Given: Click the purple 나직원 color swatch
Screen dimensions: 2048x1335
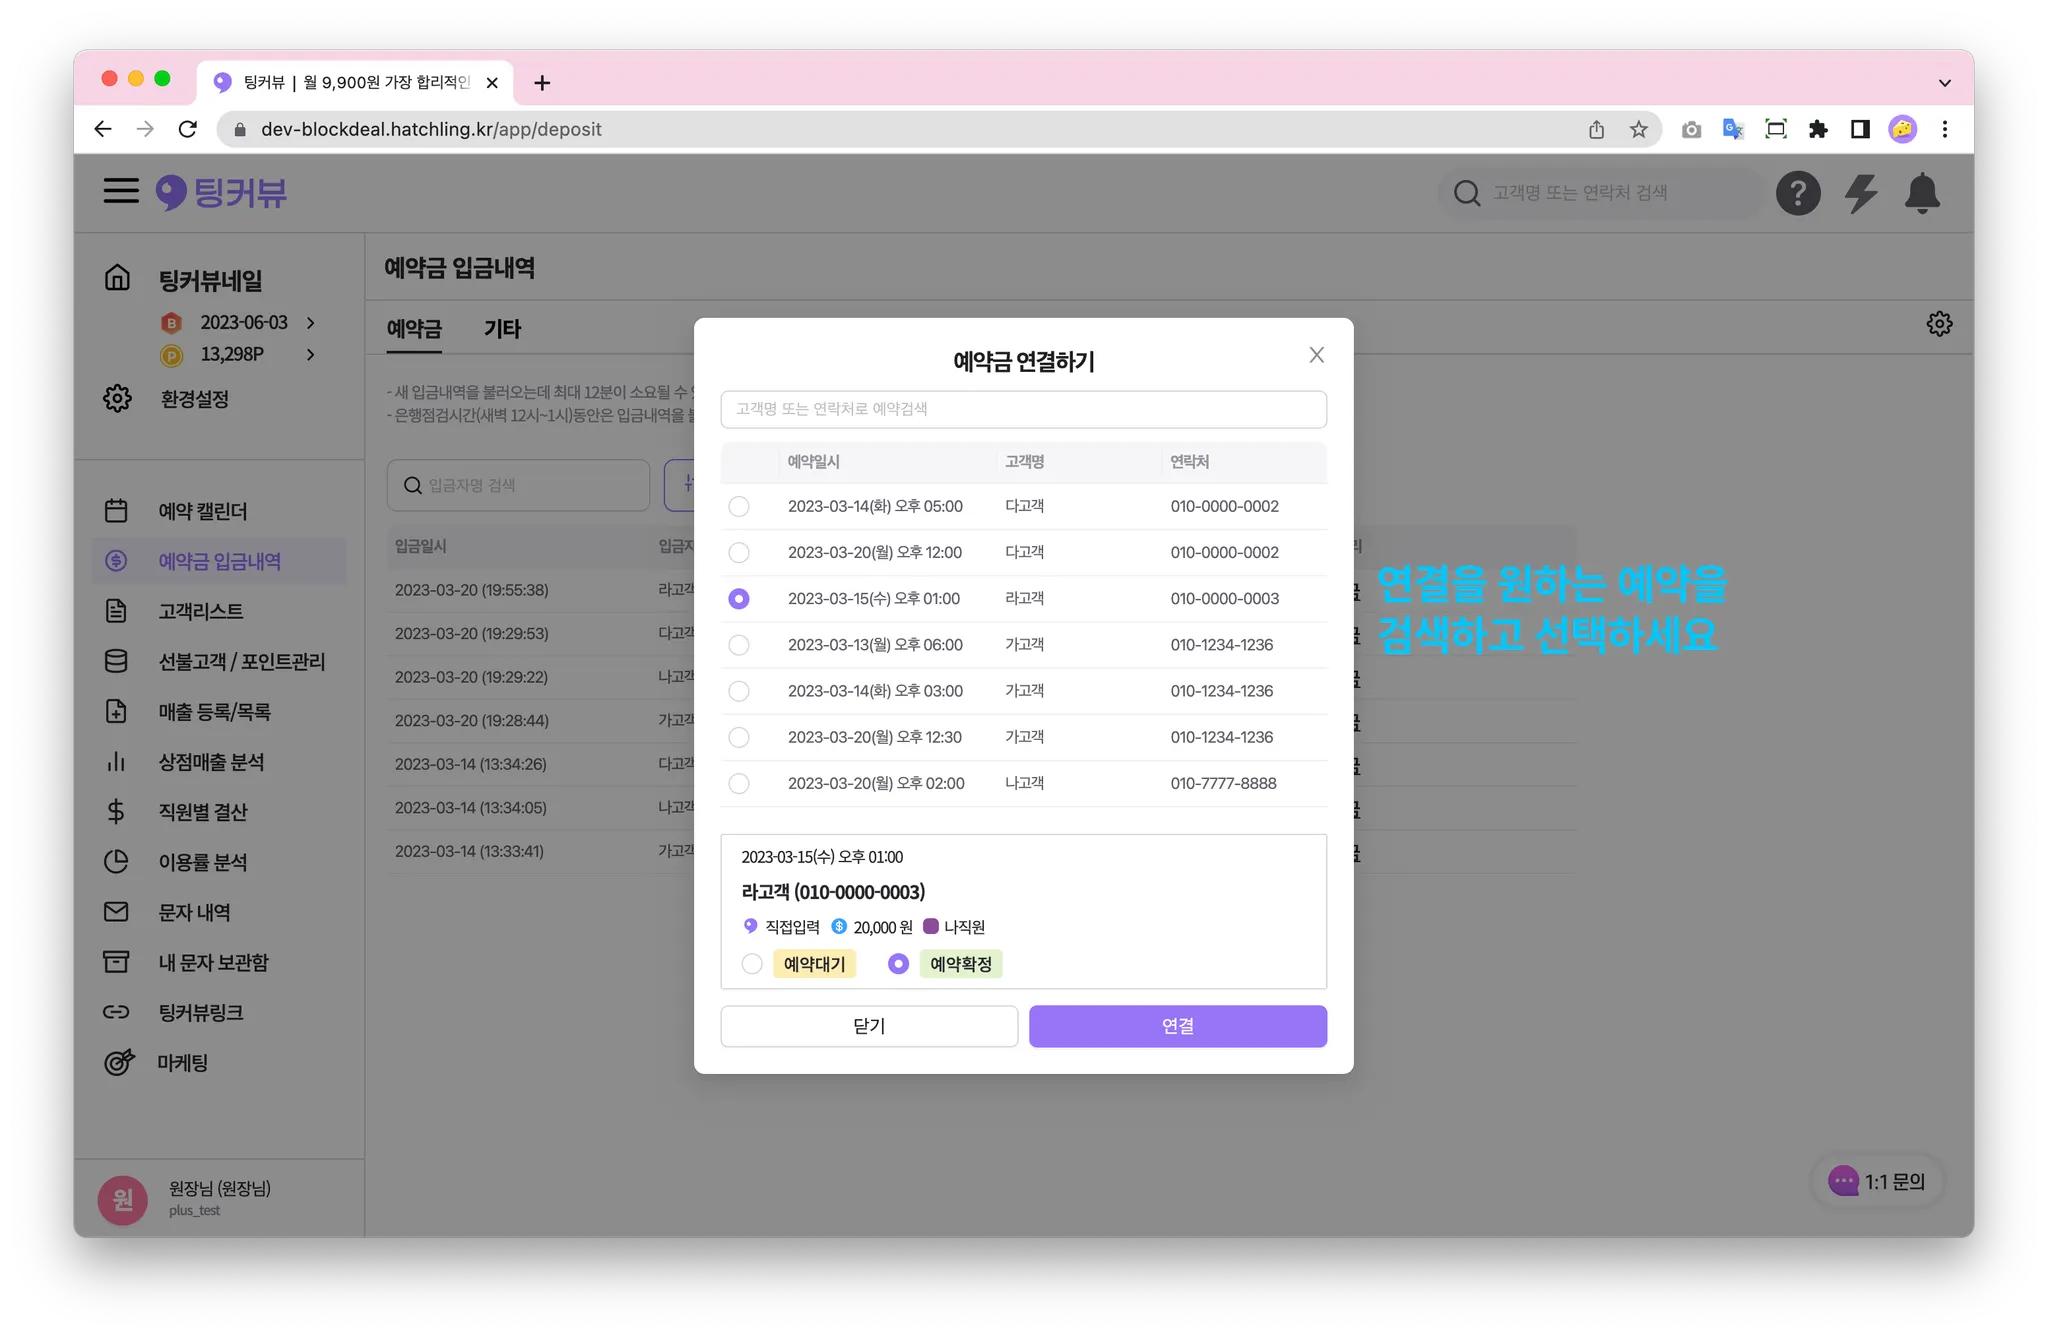Looking at the screenshot, I should point(931,927).
